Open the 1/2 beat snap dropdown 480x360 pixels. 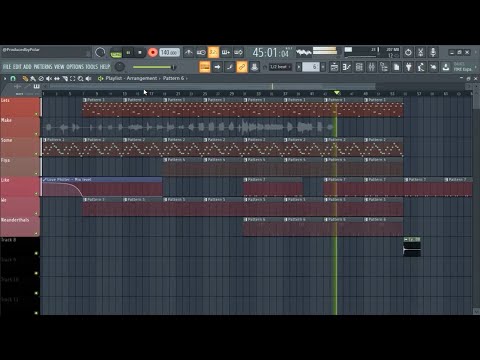click(x=280, y=67)
